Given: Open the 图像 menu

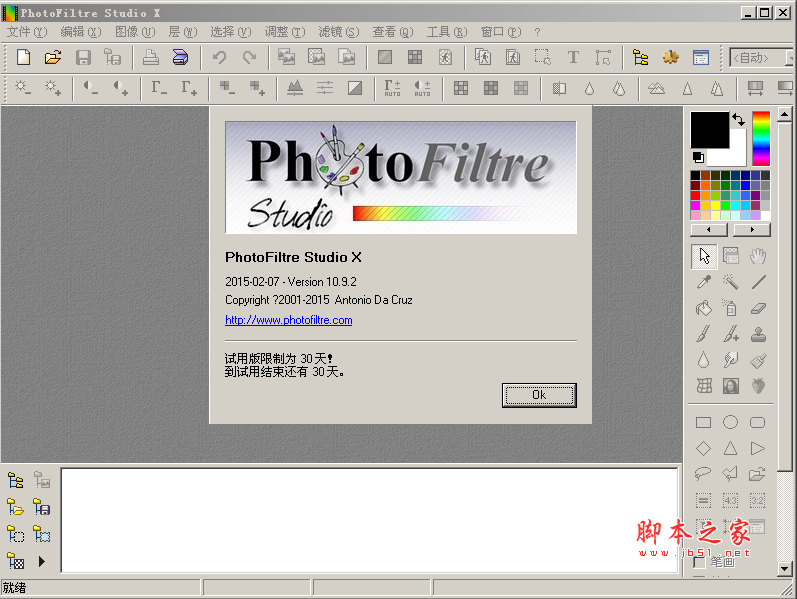Looking at the screenshot, I should [135, 32].
